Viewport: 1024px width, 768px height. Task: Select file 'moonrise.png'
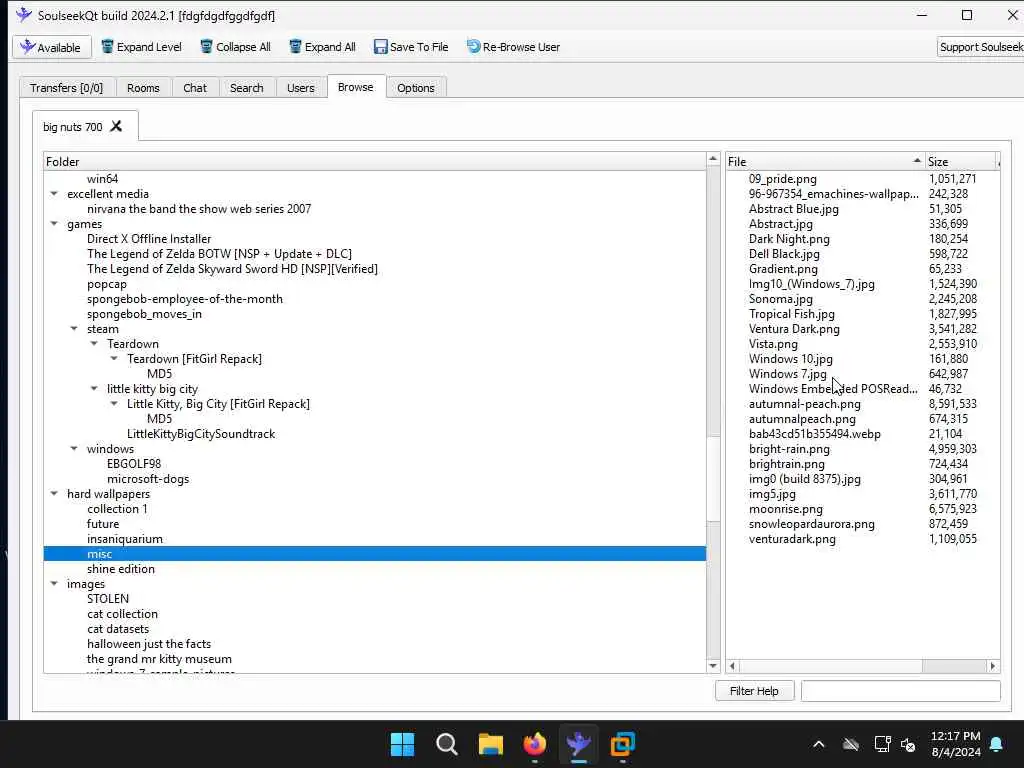coord(786,509)
